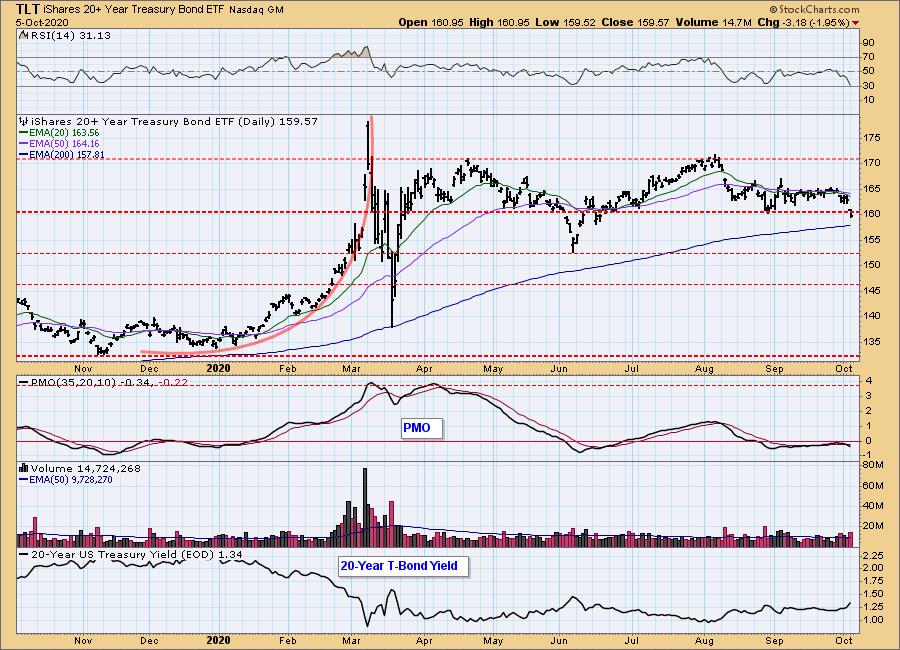This screenshot has height=650, width=900.
Task: Click the volume EMA(50) 9,728,270 legend
Action: click(x=66, y=479)
